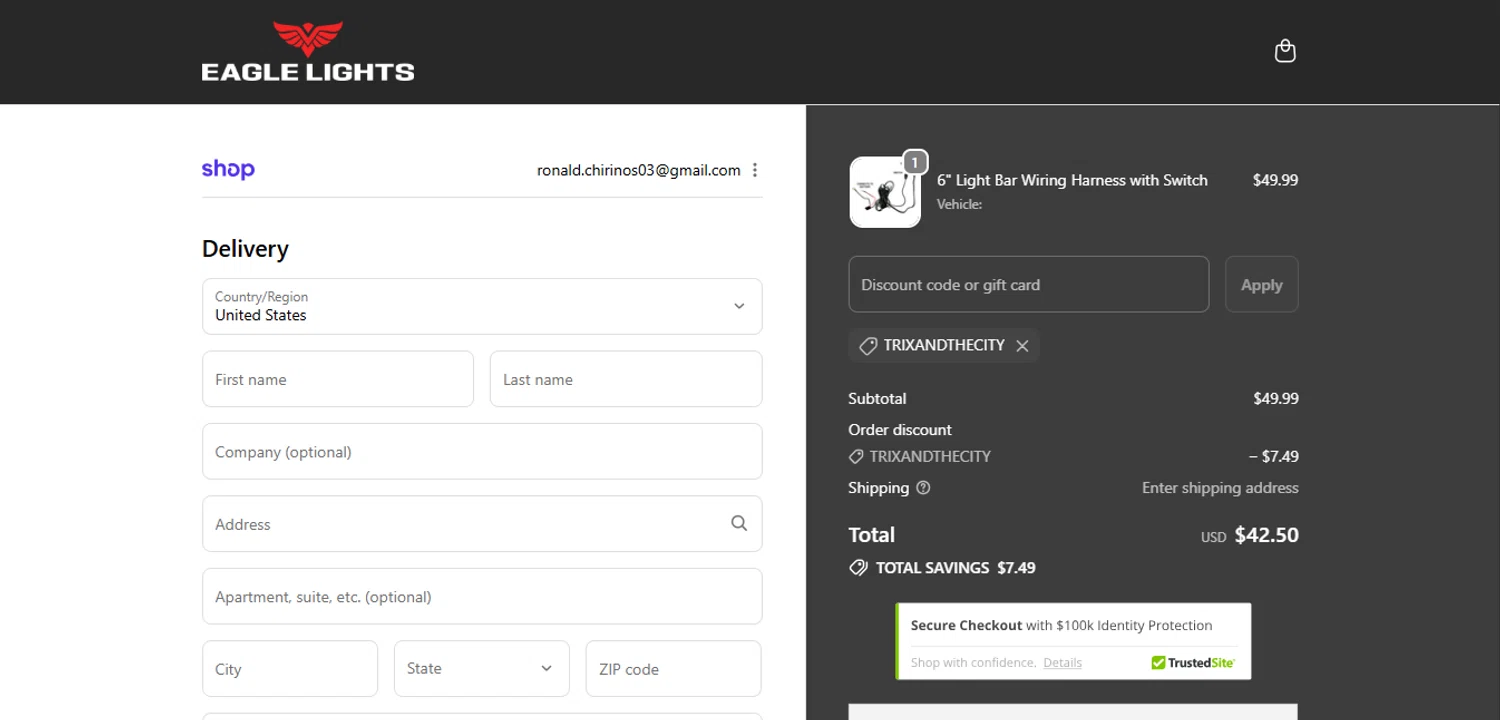Click the quantity badge on product image

pos(915,162)
